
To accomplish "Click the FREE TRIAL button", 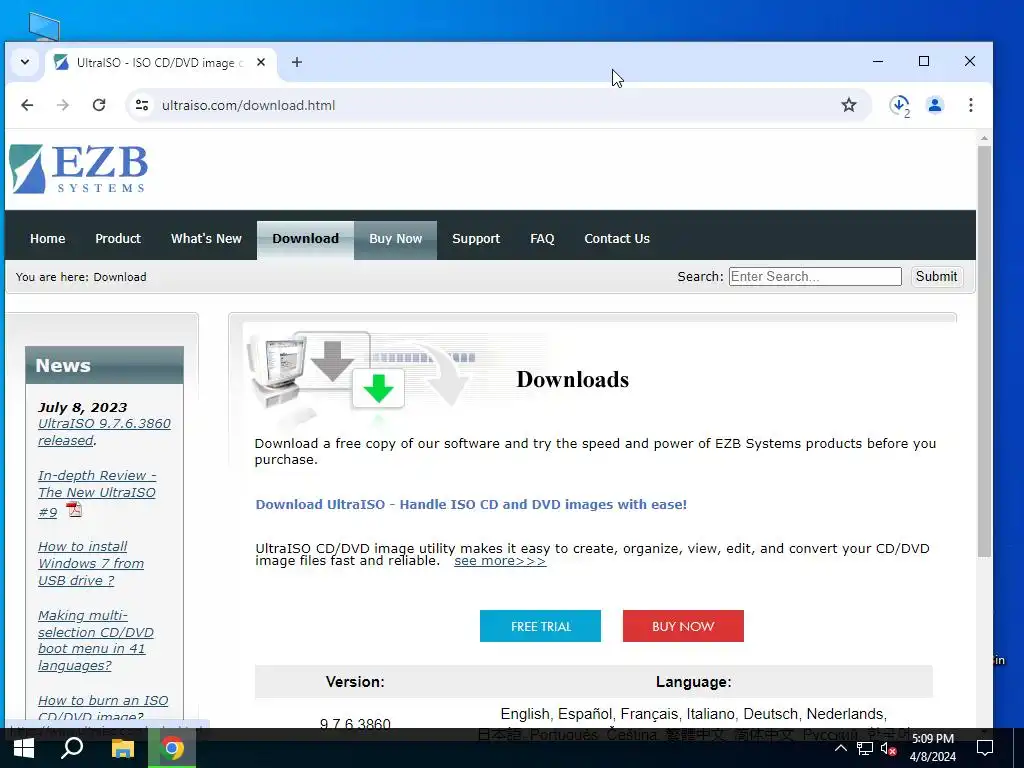I will [x=540, y=626].
